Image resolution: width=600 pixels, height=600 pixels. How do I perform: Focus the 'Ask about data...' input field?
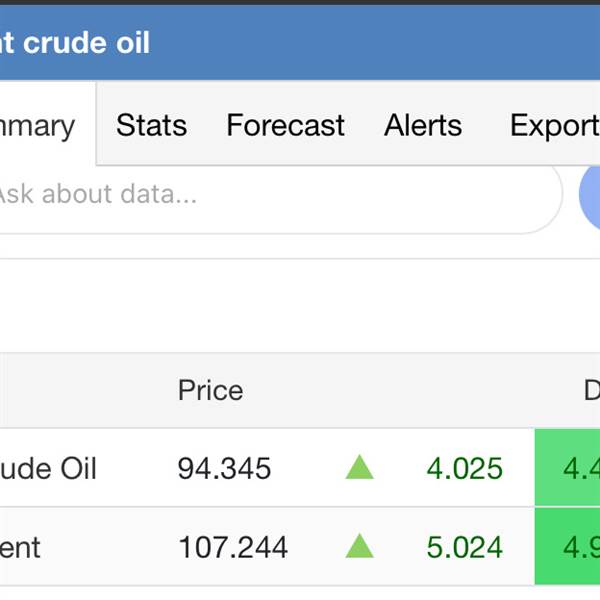(x=270, y=194)
